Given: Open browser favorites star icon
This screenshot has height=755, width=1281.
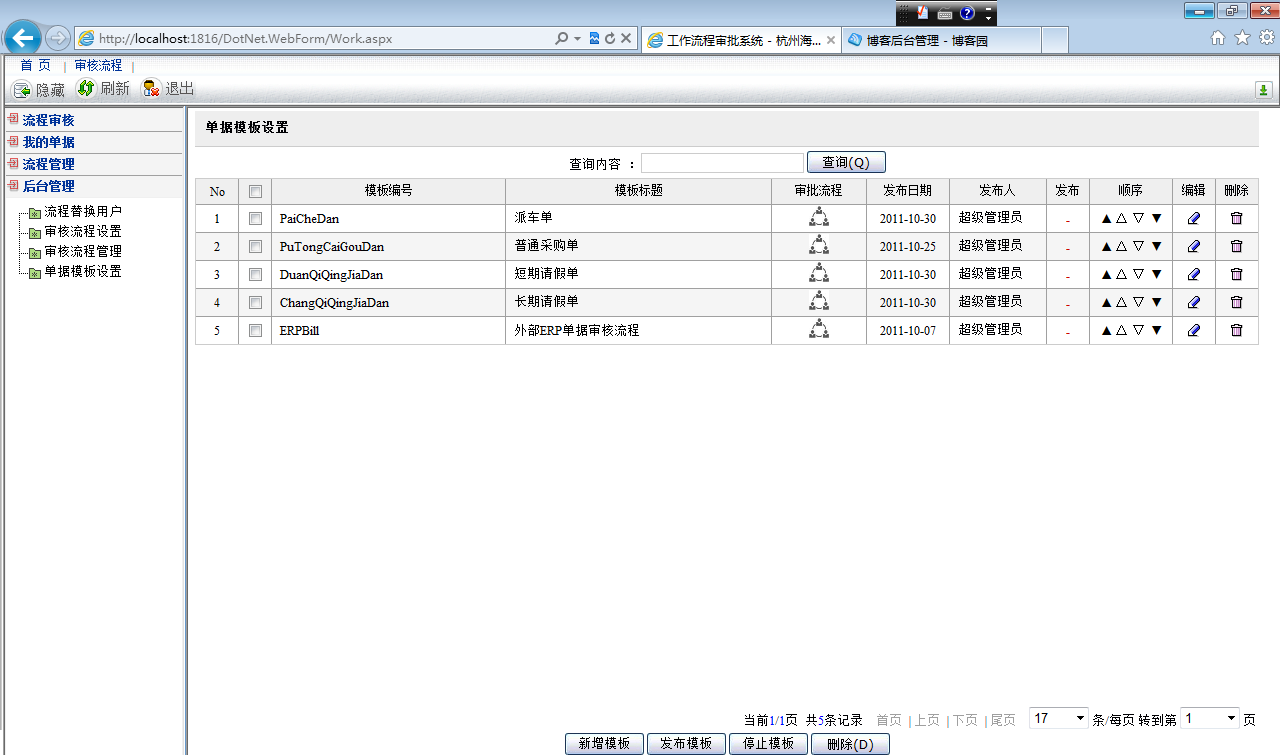Looking at the screenshot, I should coord(1242,38).
